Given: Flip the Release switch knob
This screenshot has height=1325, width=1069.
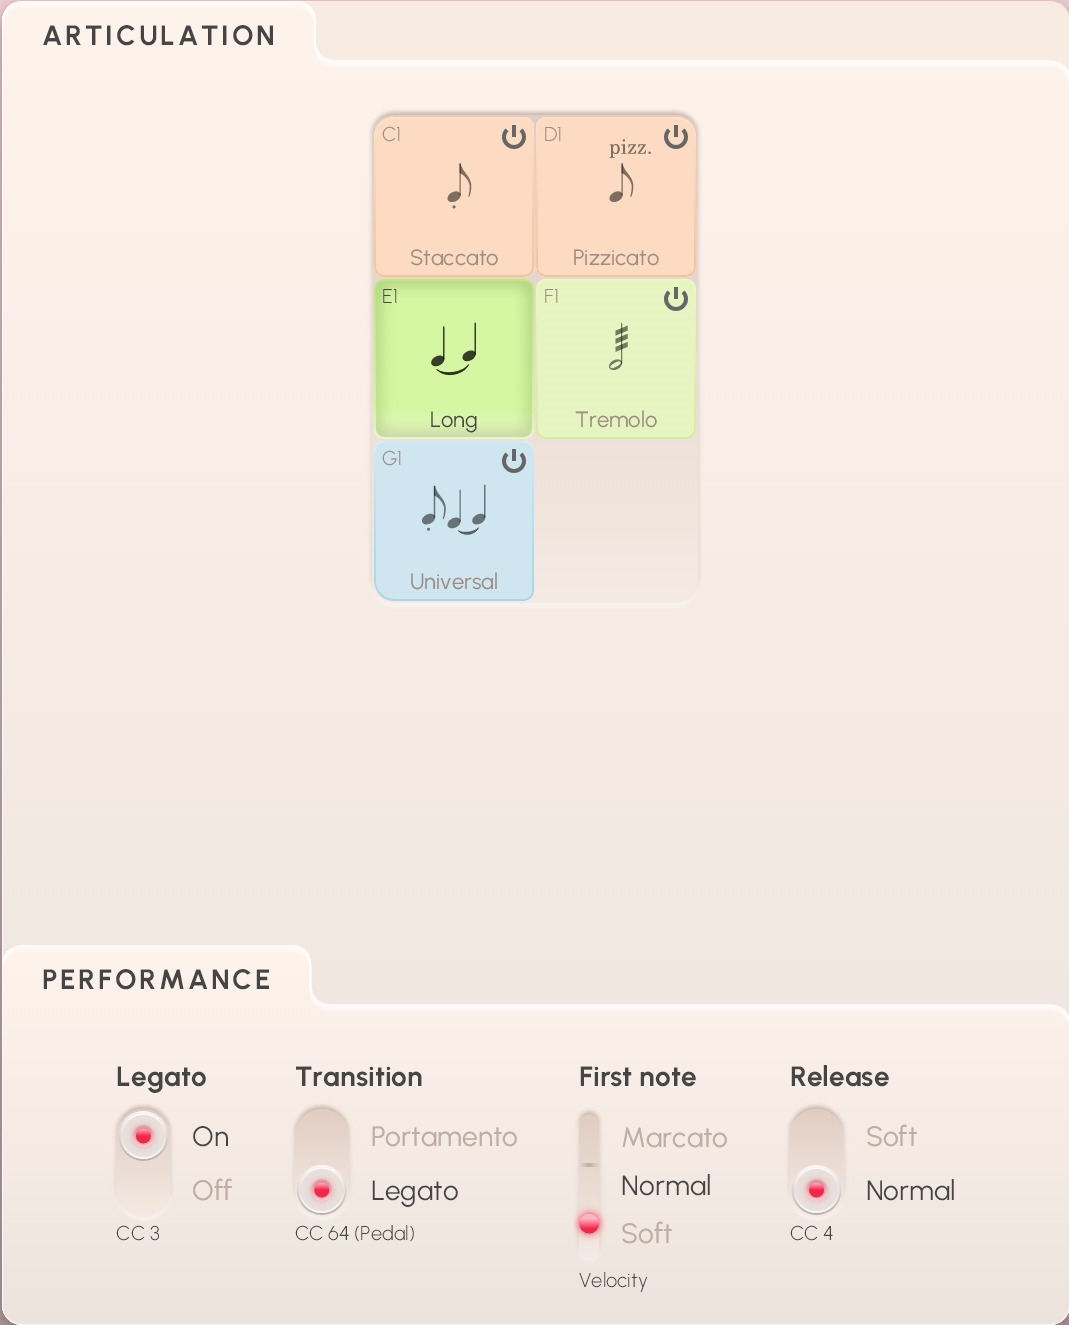Looking at the screenshot, I should [x=816, y=1190].
